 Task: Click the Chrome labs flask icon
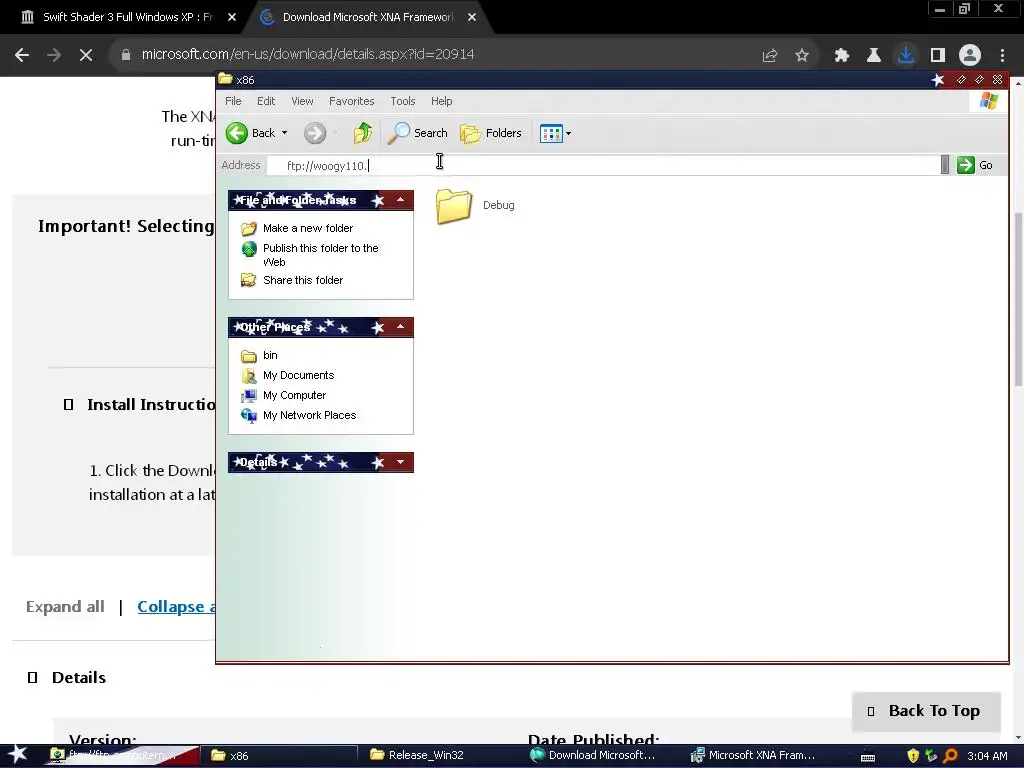(874, 56)
